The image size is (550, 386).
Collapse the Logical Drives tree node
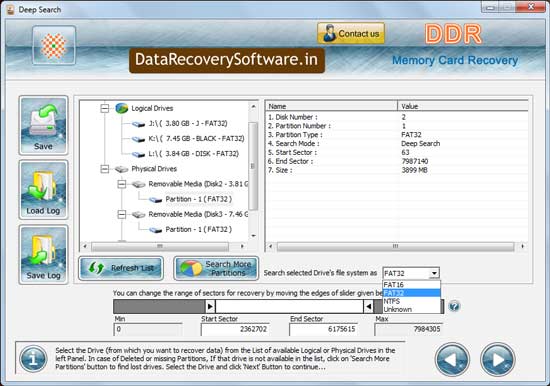(x=105, y=108)
